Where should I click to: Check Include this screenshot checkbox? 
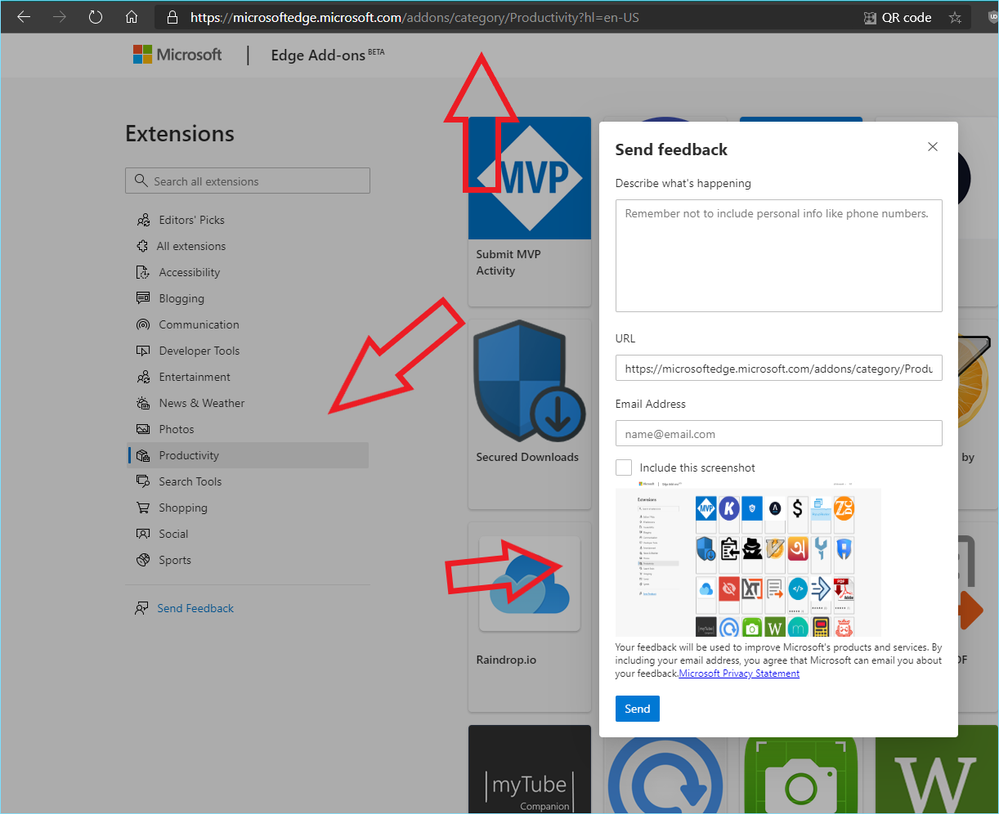(624, 468)
